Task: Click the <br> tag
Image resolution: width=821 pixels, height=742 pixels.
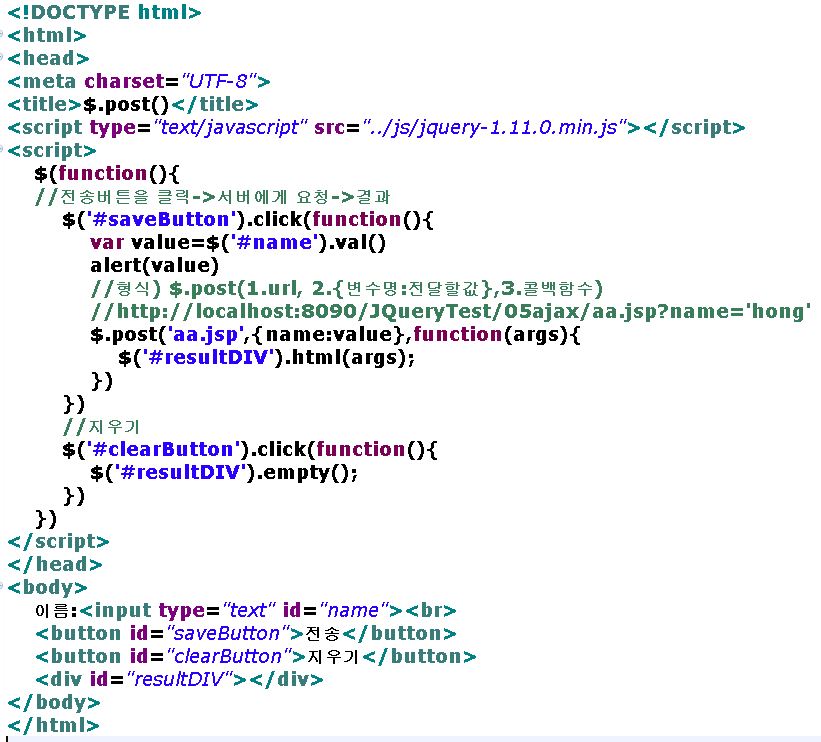Action: tap(430, 611)
